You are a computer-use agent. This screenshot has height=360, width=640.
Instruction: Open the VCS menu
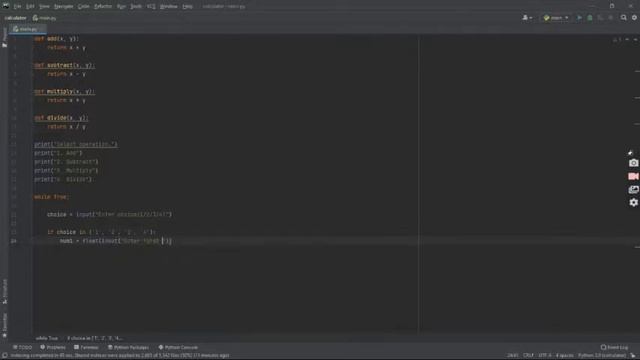151,7
